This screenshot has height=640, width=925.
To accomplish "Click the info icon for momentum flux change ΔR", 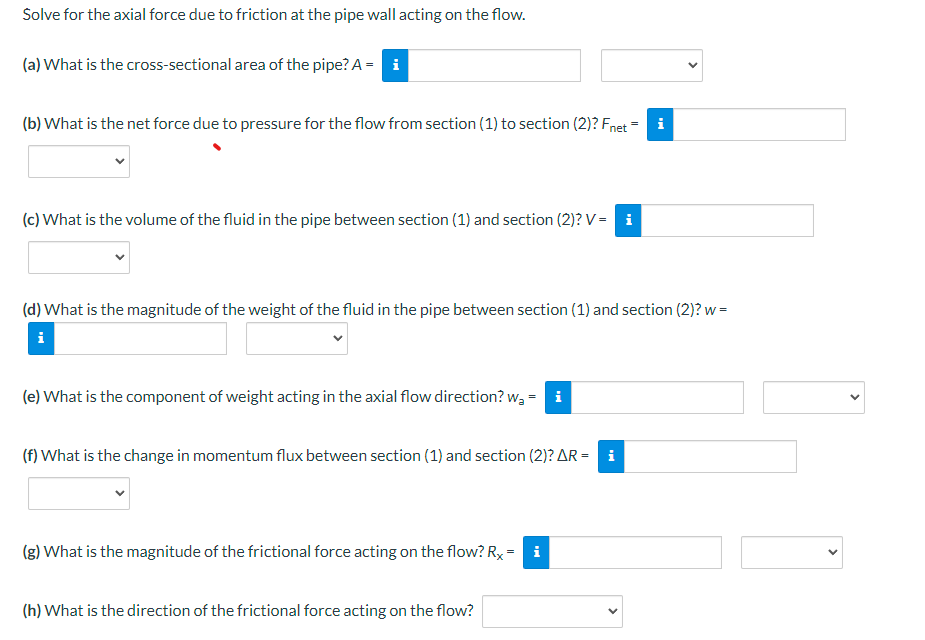I will click(x=610, y=456).
